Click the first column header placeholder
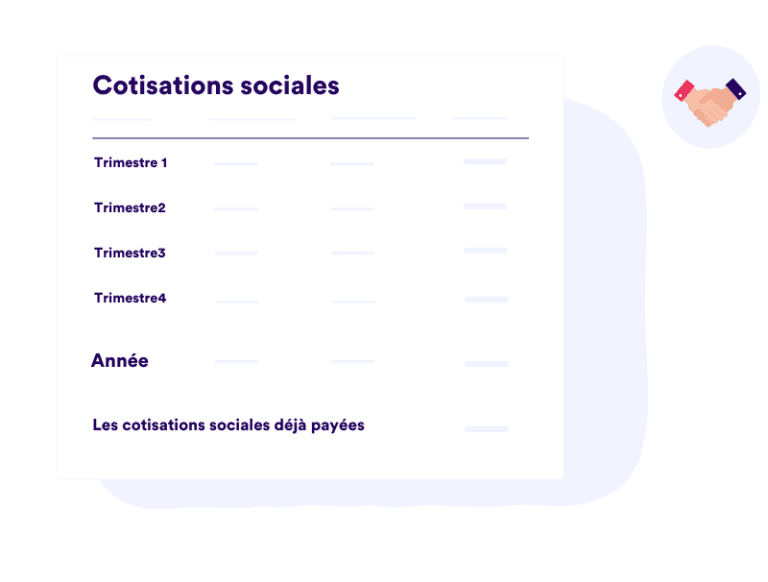Image resolution: width=768 pixels, height=582 pixels. 122,119
